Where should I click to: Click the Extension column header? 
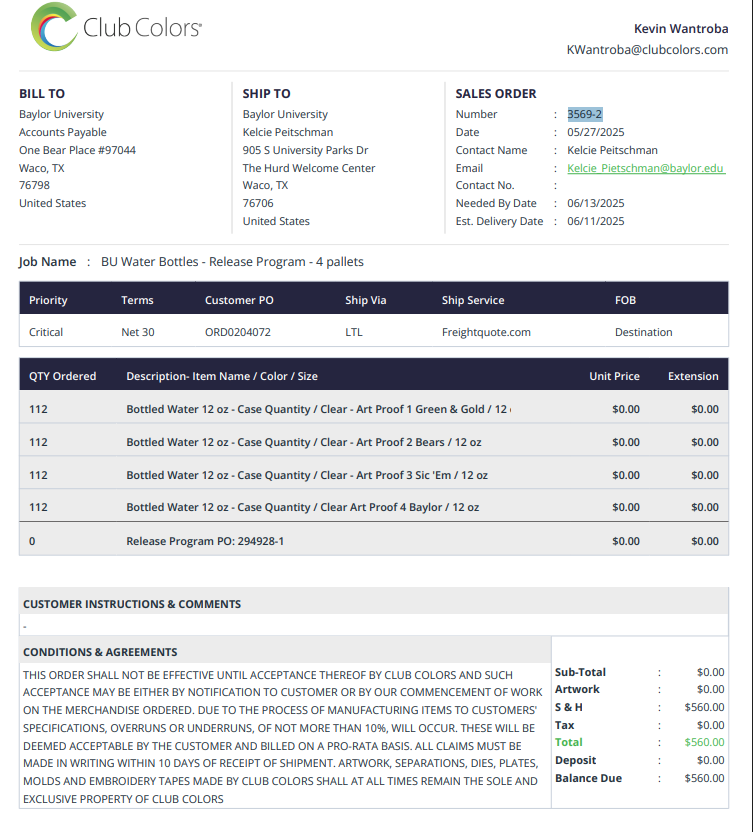[693, 376]
